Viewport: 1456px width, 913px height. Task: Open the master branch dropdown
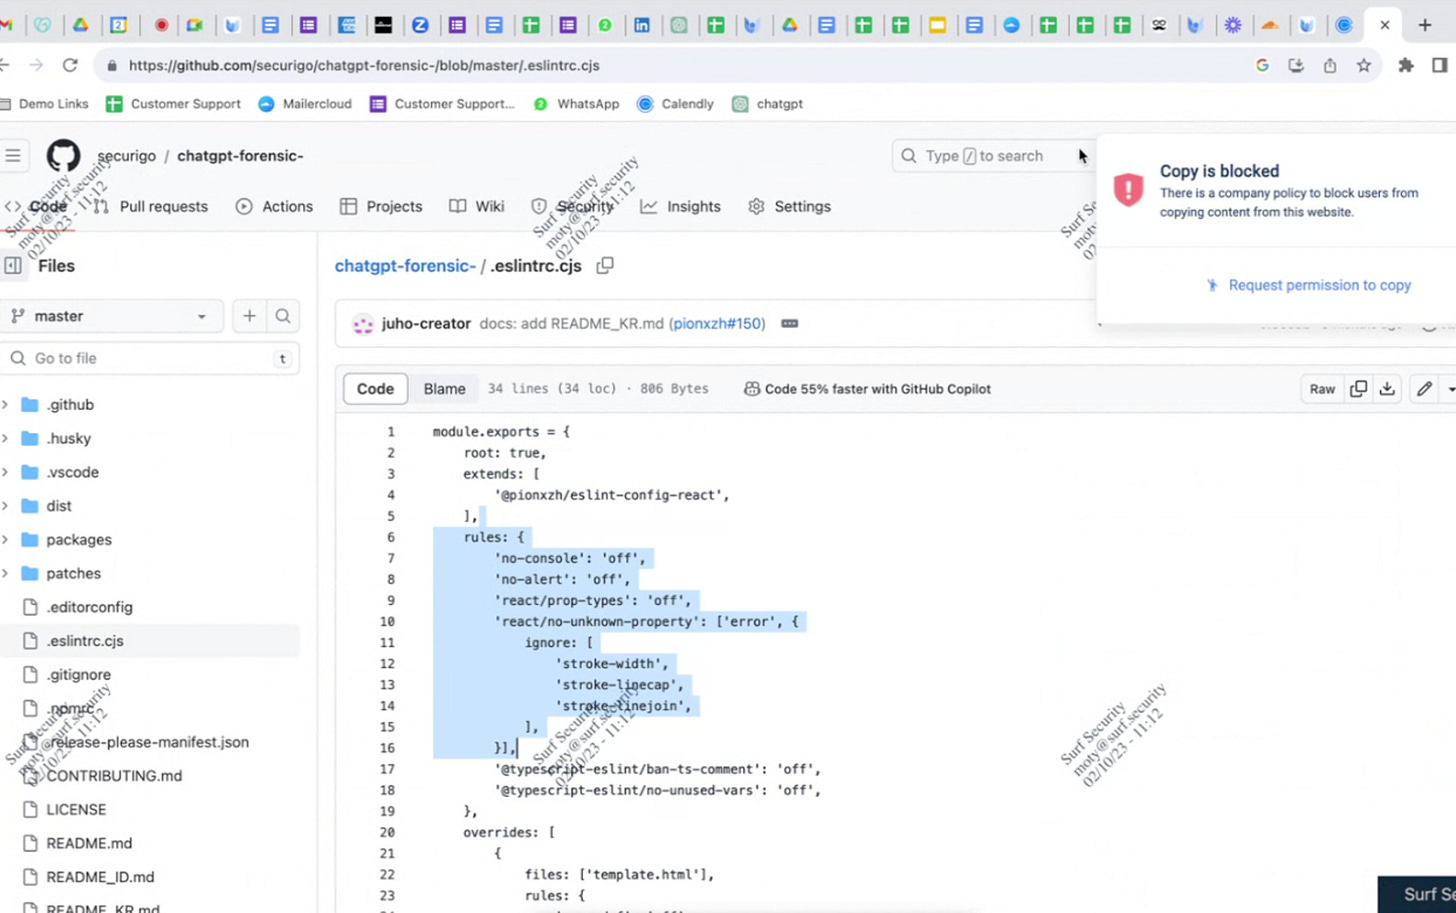[111, 316]
